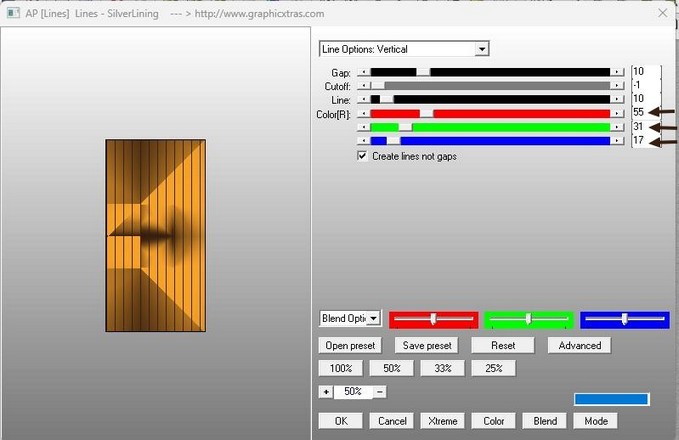Click right arrow of the Gap slider

click(618, 72)
